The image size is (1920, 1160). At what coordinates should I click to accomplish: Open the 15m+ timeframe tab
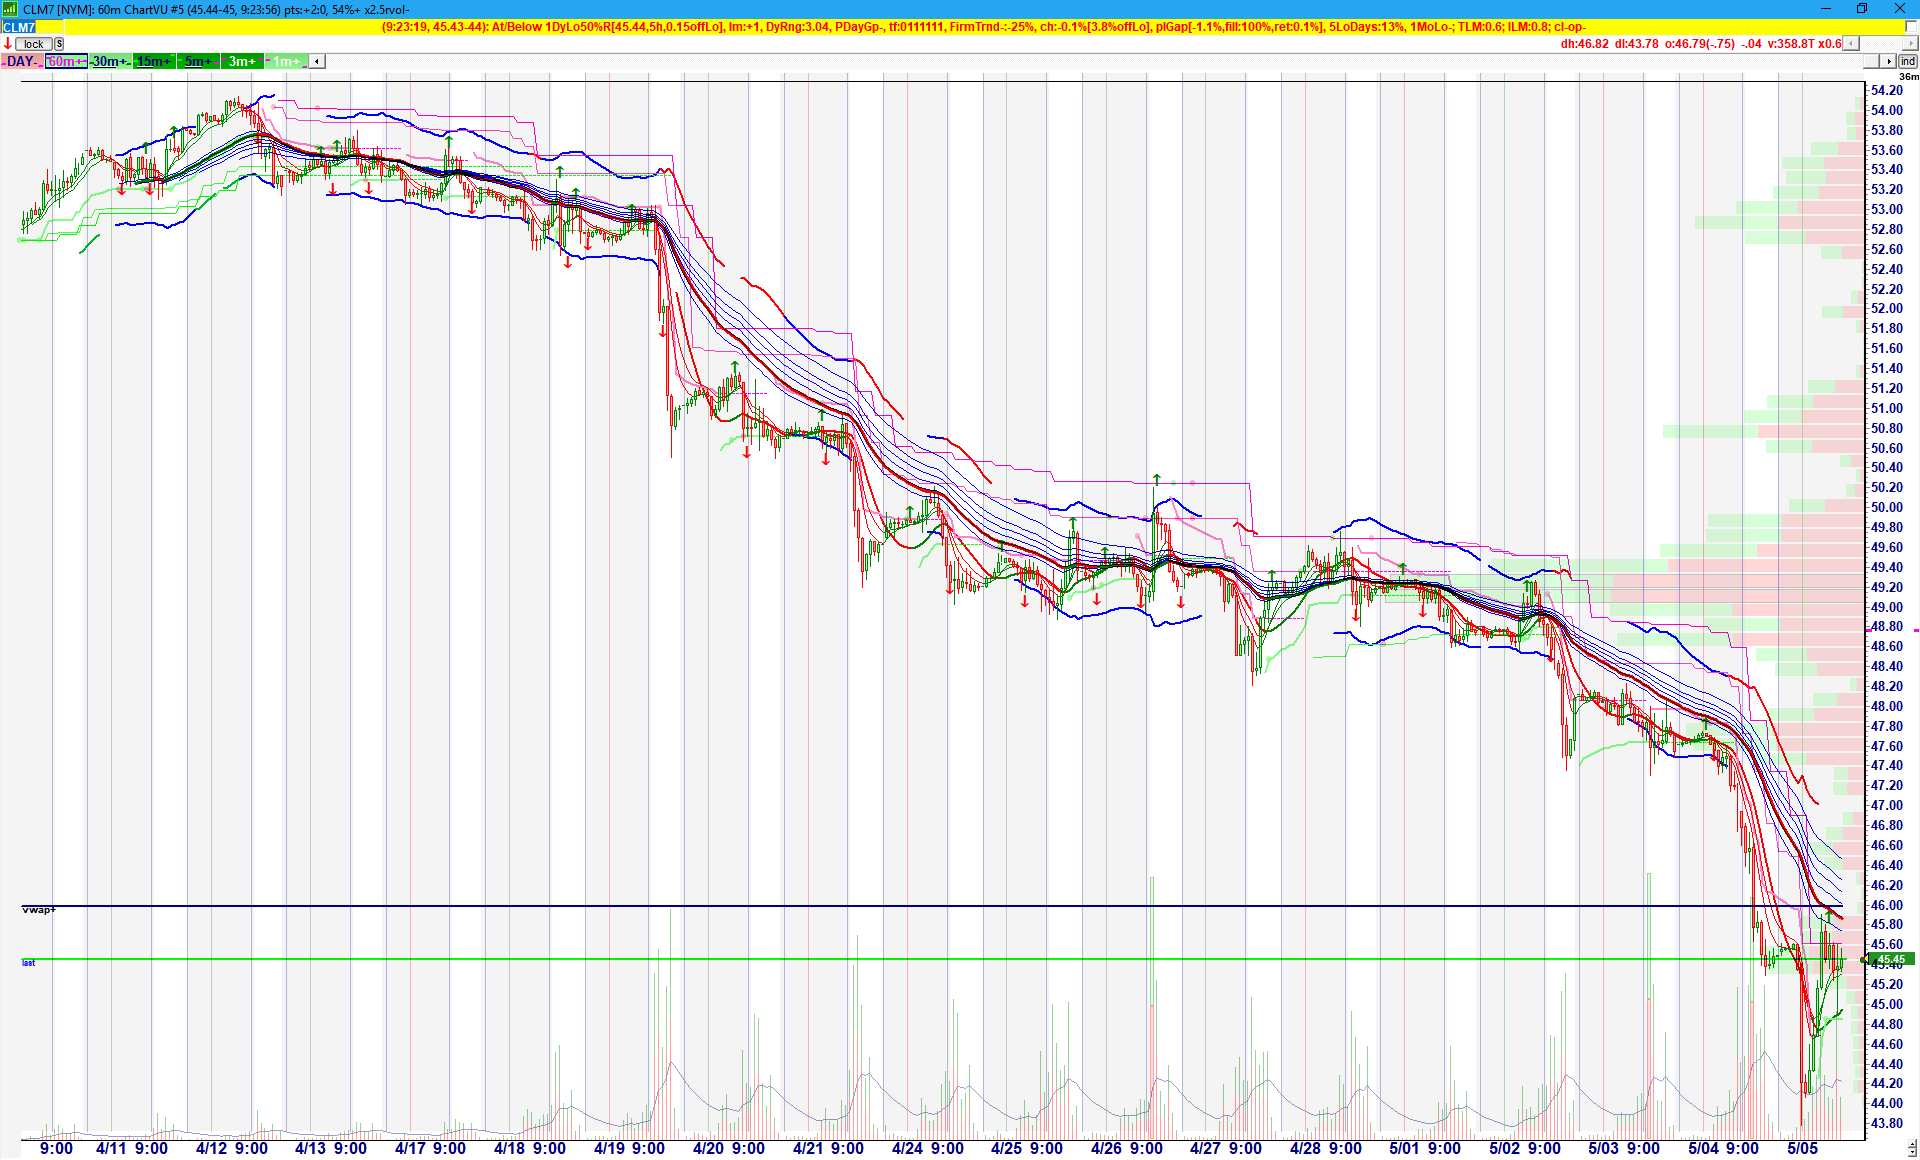coord(154,61)
